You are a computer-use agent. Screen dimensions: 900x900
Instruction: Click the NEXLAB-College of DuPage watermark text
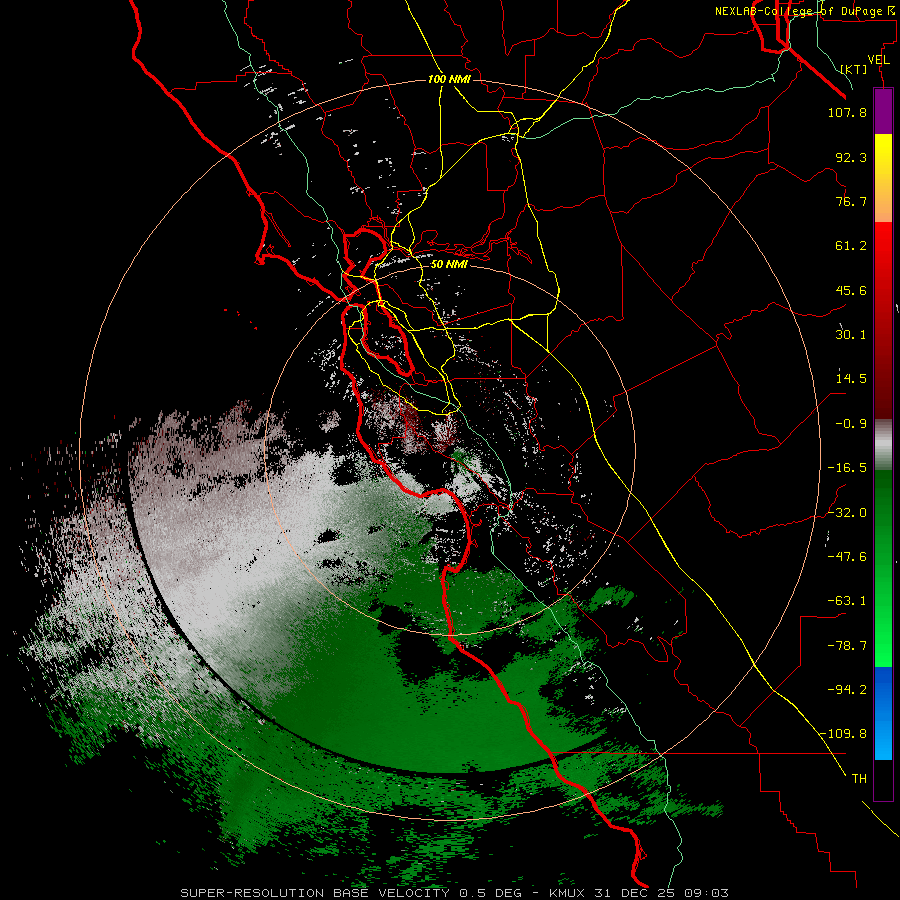804,11
